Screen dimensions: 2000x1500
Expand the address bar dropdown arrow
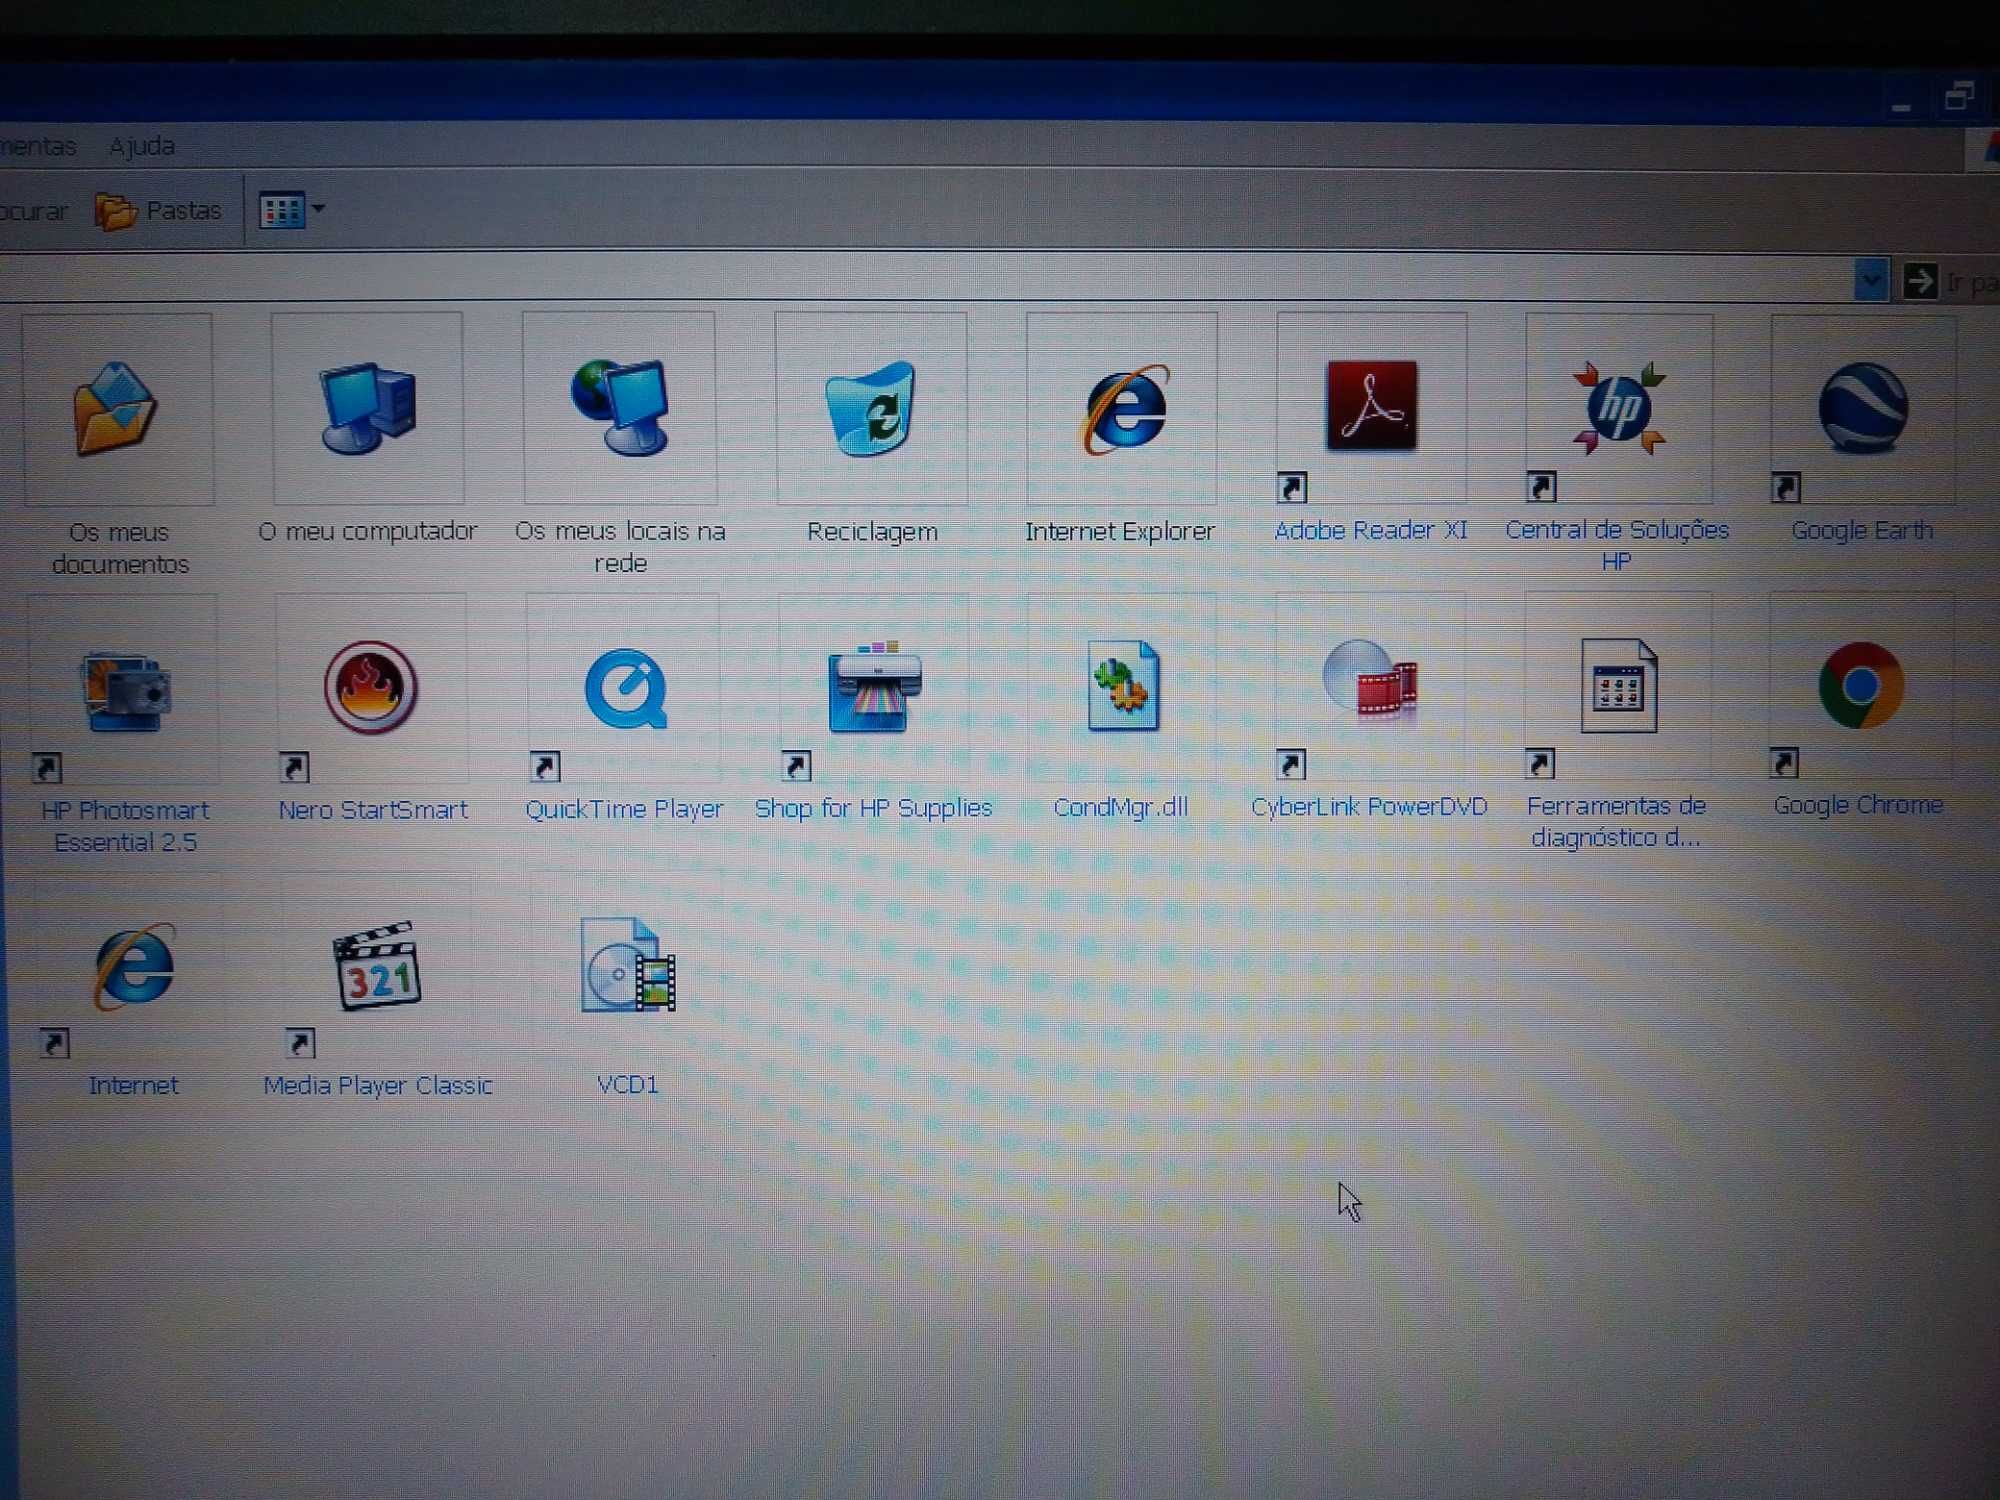coord(1870,280)
